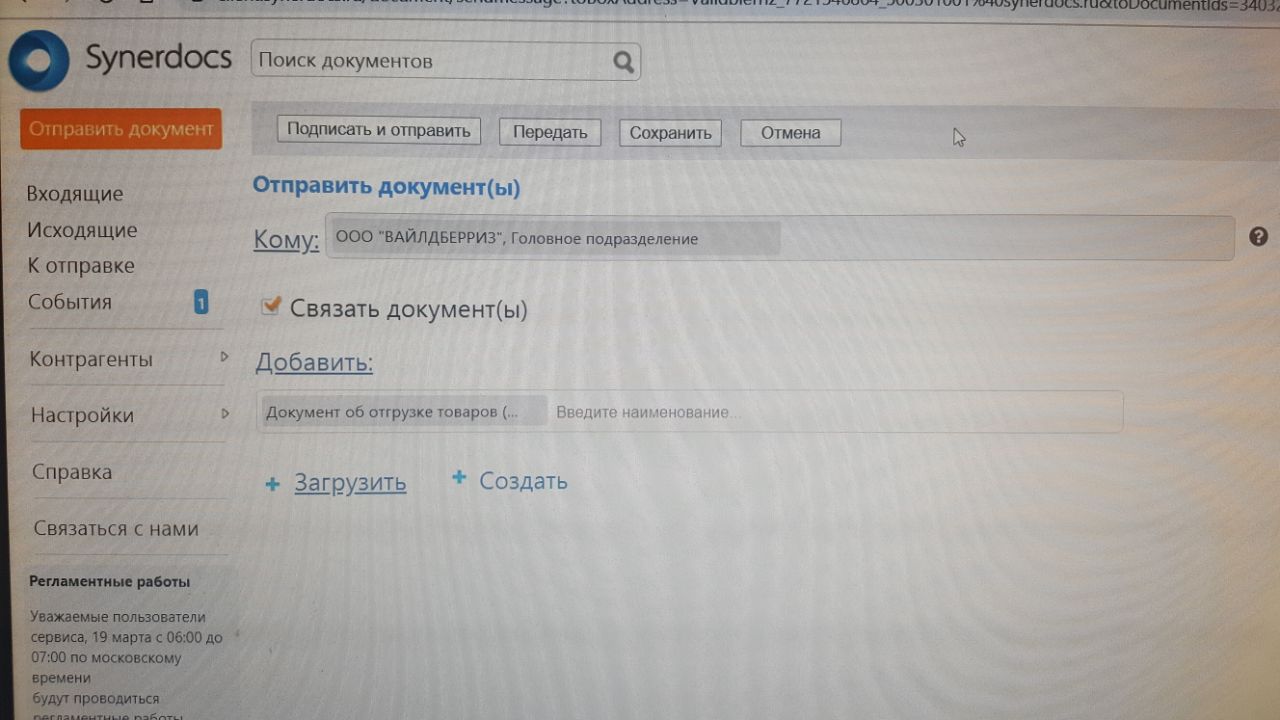Click the Отправить документ(ы) page heading
Screen dimensions: 1280x720
point(386,186)
